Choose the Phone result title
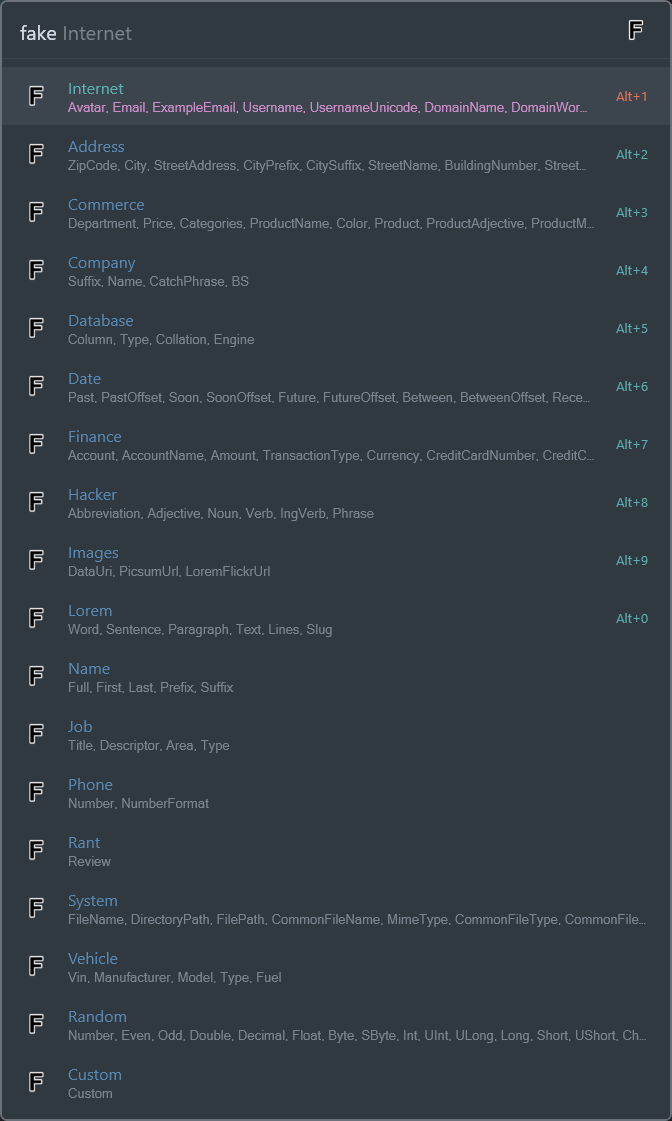The height and width of the screenshot is (1121, 672). [90, 785]
